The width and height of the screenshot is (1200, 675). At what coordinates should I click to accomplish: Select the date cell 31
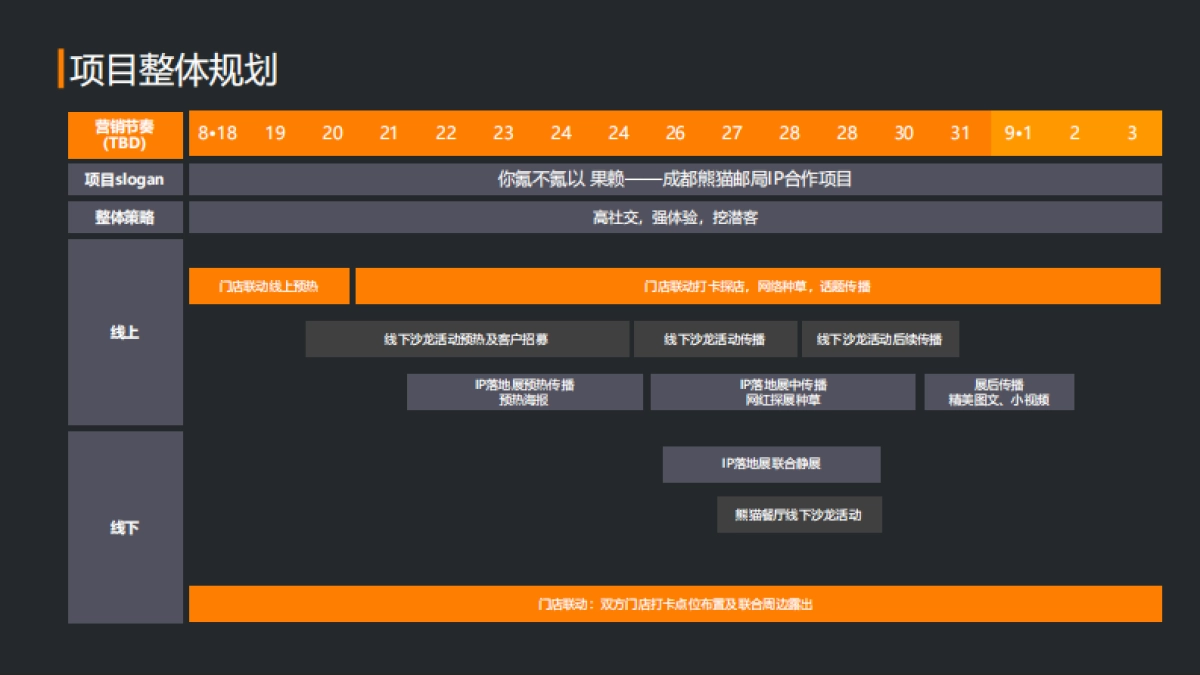[x=960, y=133]
